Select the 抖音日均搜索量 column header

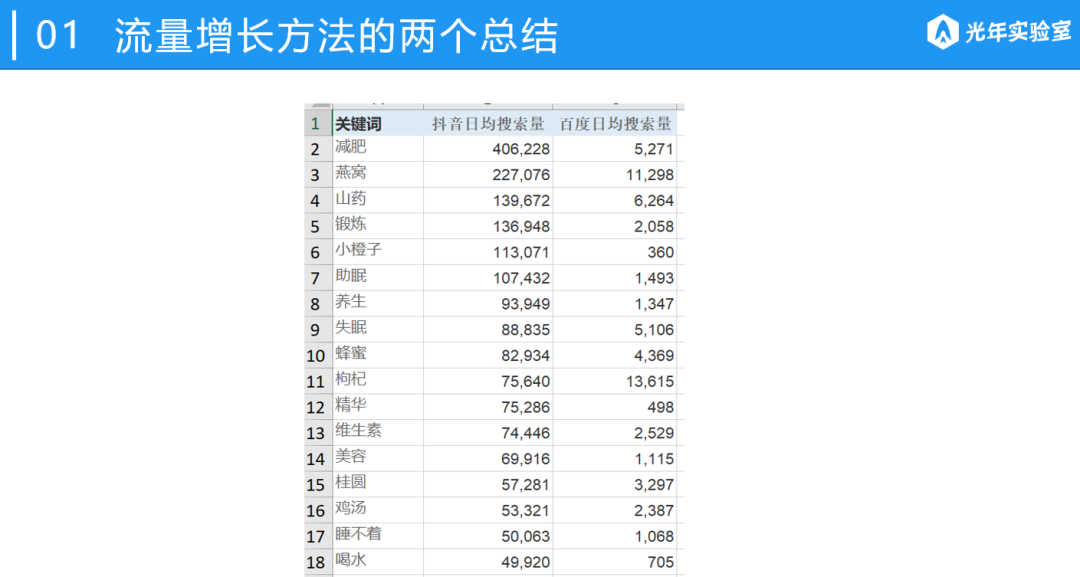coord(489,122)
